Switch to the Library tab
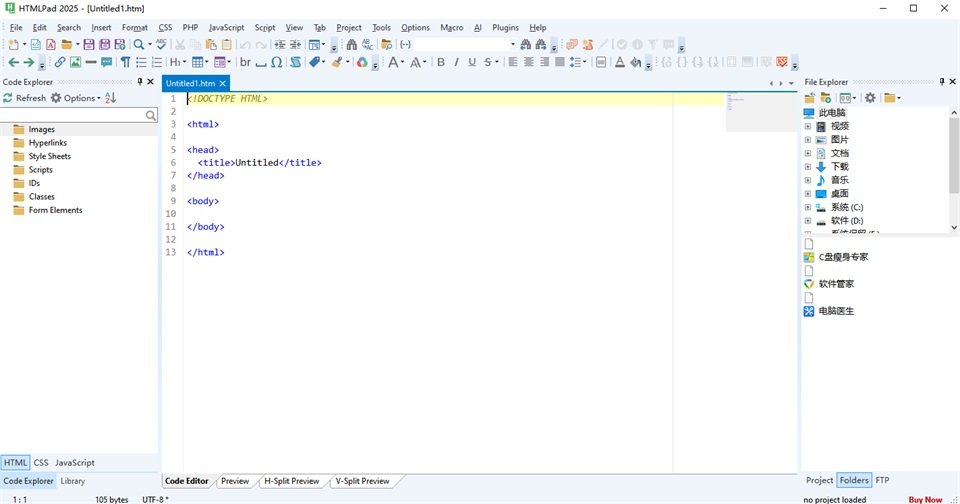This screenshot has width=960, height=504. click(x=73, y=481)
